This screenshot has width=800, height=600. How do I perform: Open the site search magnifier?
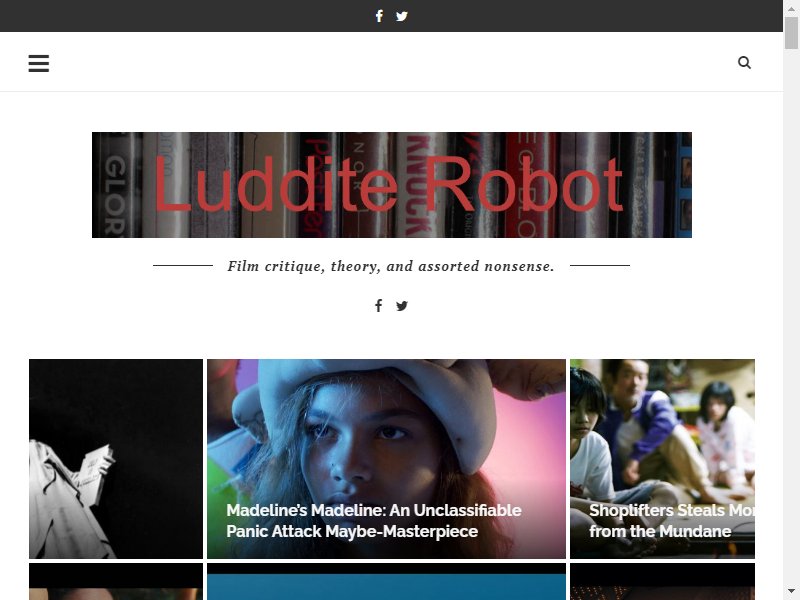click(744, 62)
